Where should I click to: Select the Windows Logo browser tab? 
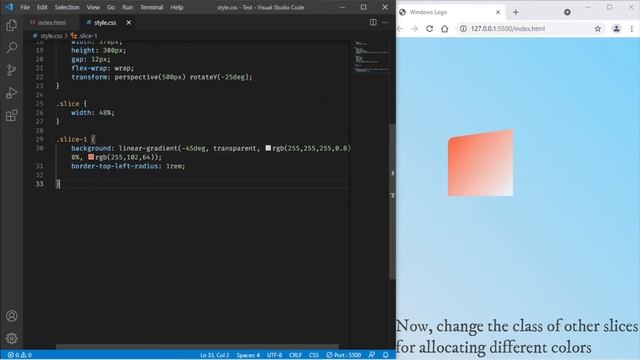pos(450,12)
